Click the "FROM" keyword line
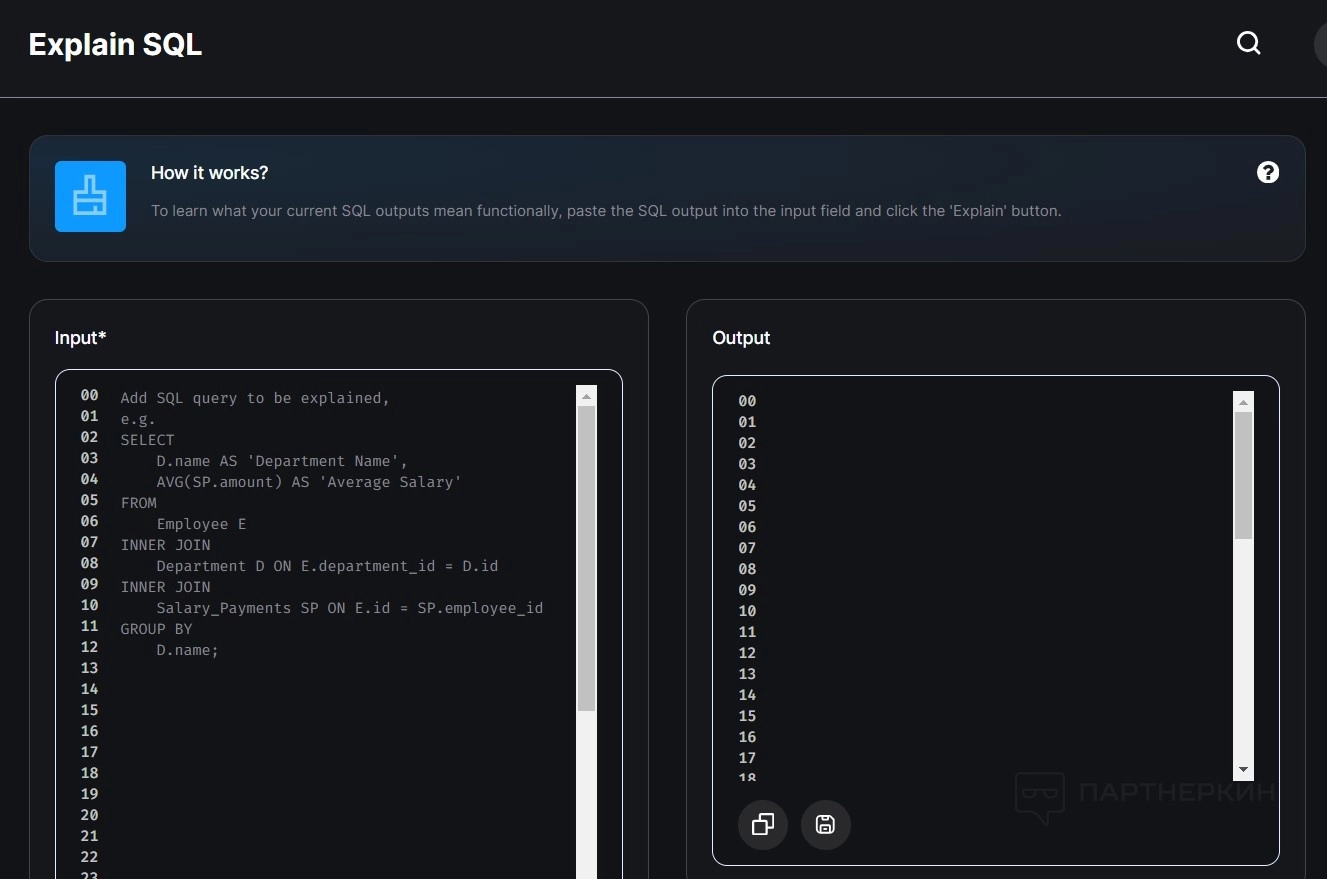Screen dimensions: 1327x879 click(x=139, y=503)
